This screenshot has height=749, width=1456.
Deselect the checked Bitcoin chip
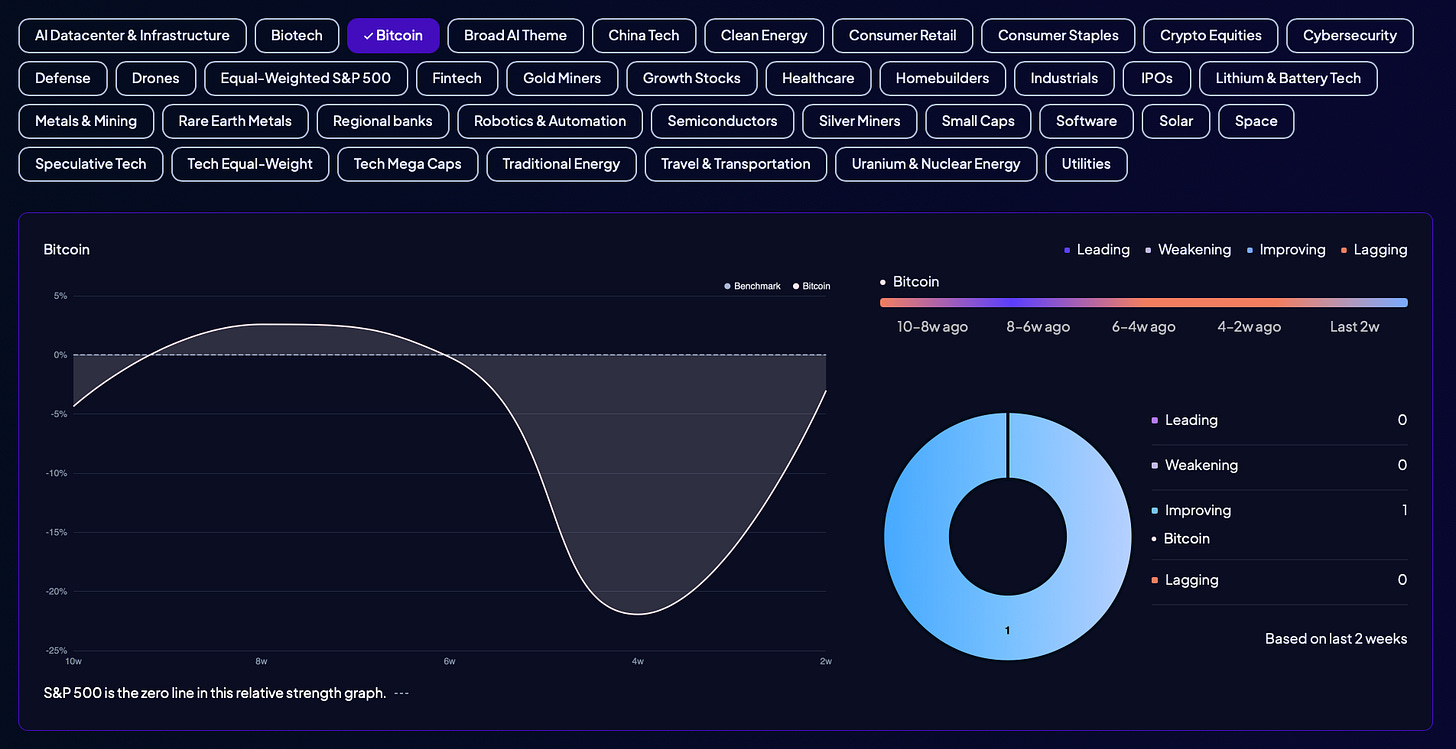pyautogui.click(x=393, y=35)
